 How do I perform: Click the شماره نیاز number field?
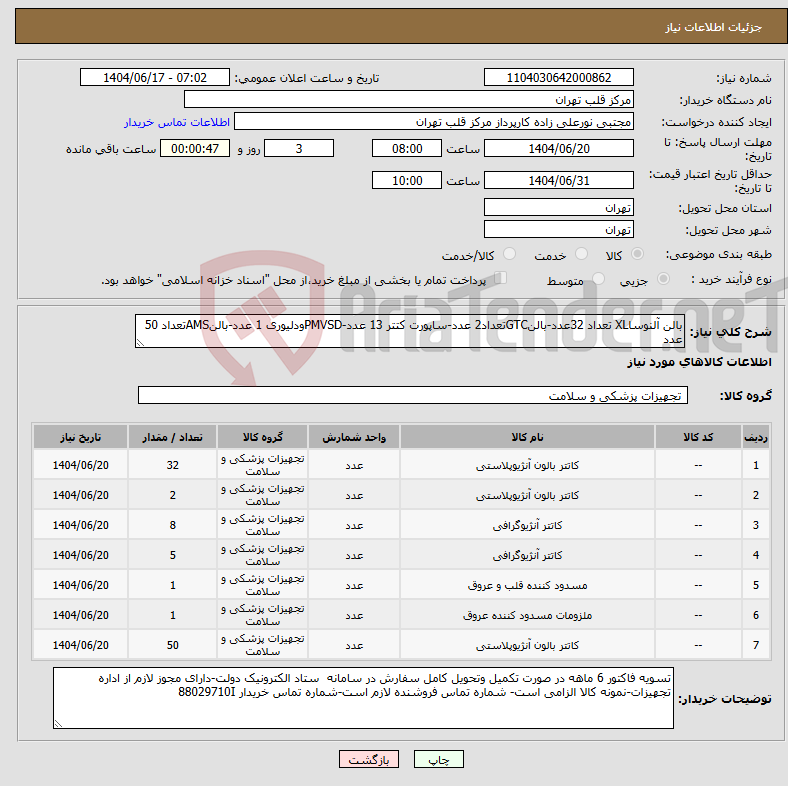pos(558,77)
